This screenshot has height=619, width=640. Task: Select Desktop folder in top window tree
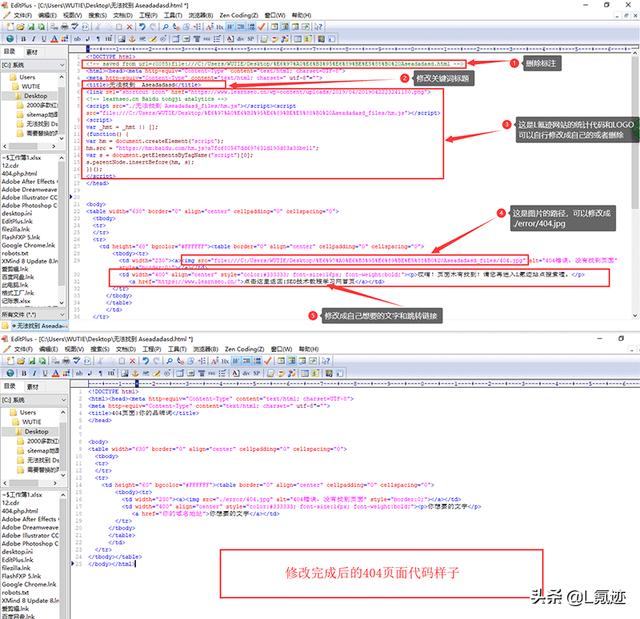(x=35, y=96)
